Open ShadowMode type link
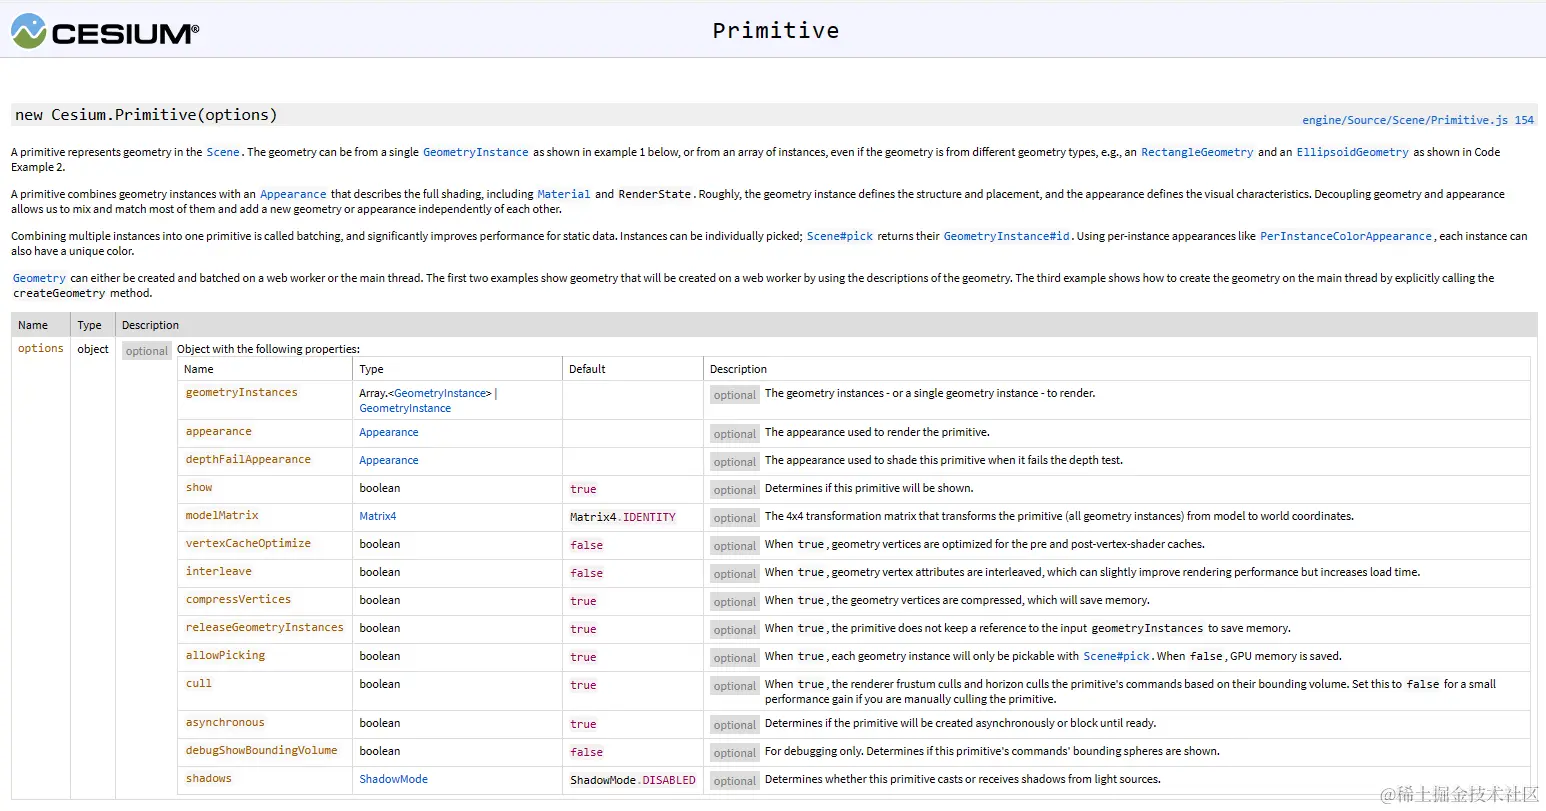Viewport: 1546px width, 811px height. tap(394, 779)
